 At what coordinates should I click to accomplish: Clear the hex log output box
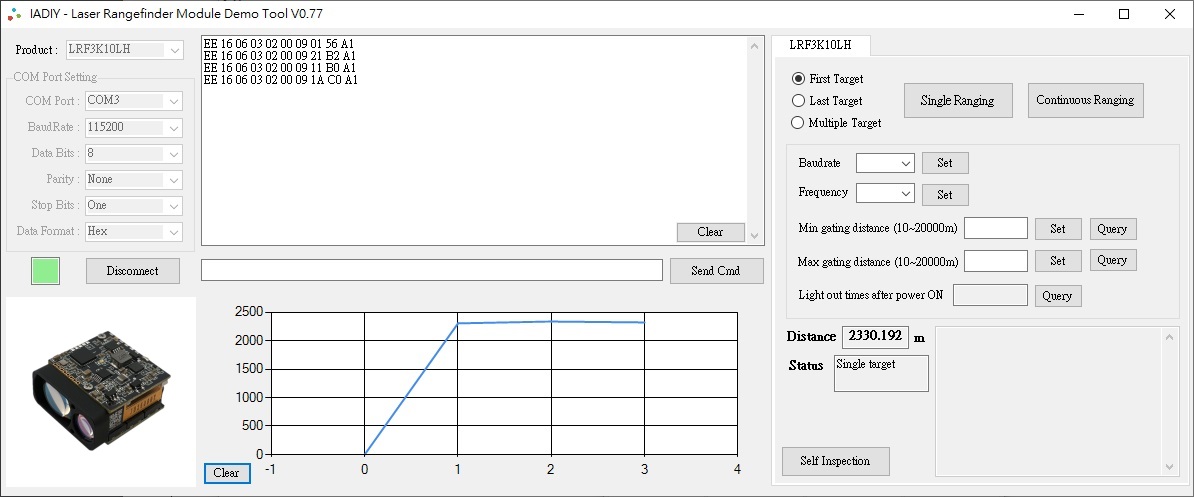coord(710,232)
